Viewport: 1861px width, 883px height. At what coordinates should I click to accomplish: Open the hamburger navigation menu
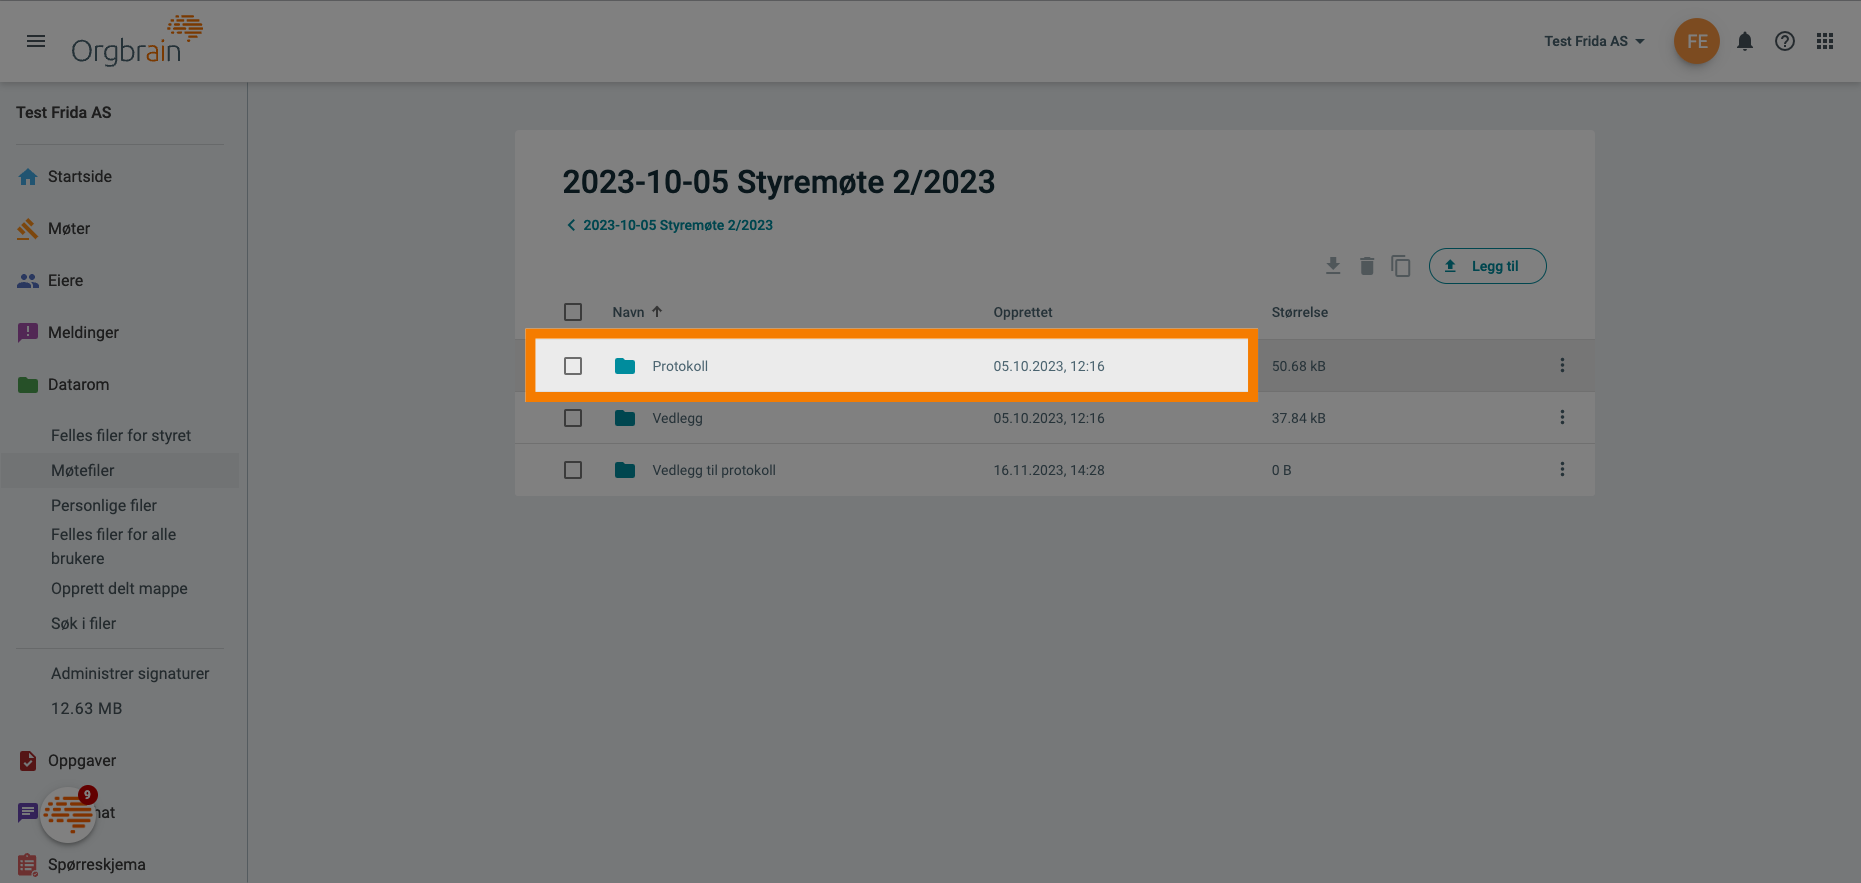[36, 41]
